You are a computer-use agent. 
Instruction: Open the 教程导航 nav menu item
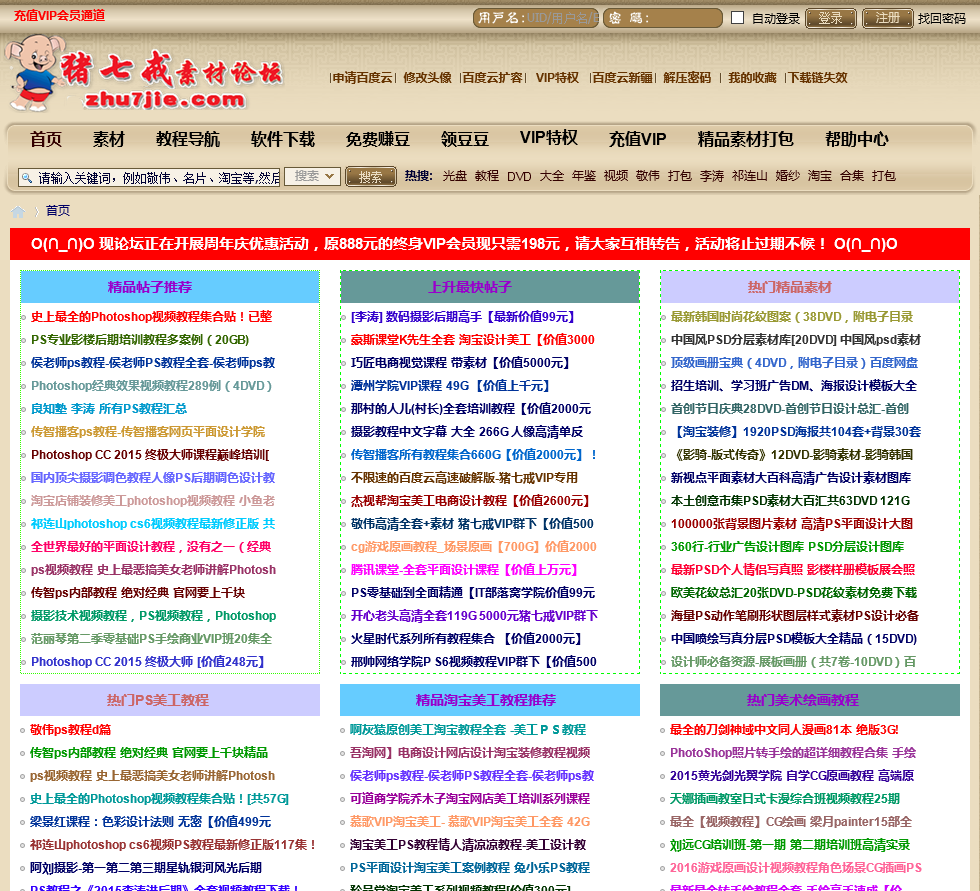tap(188, 139)
